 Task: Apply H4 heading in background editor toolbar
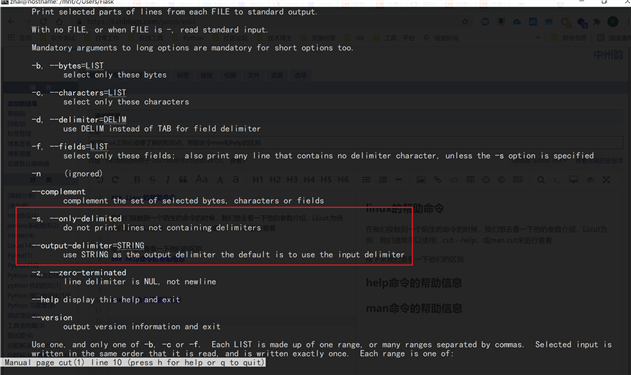point(309,179)
